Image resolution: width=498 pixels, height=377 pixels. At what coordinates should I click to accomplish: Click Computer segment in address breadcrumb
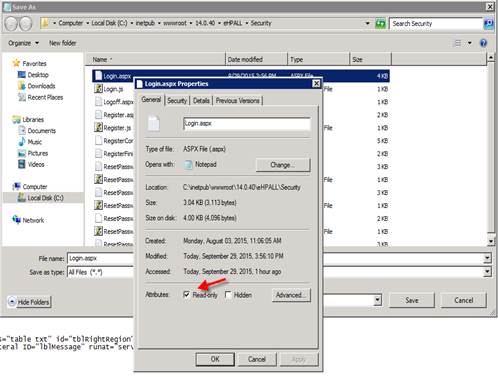pyautogui.click(x=71, y=23)
